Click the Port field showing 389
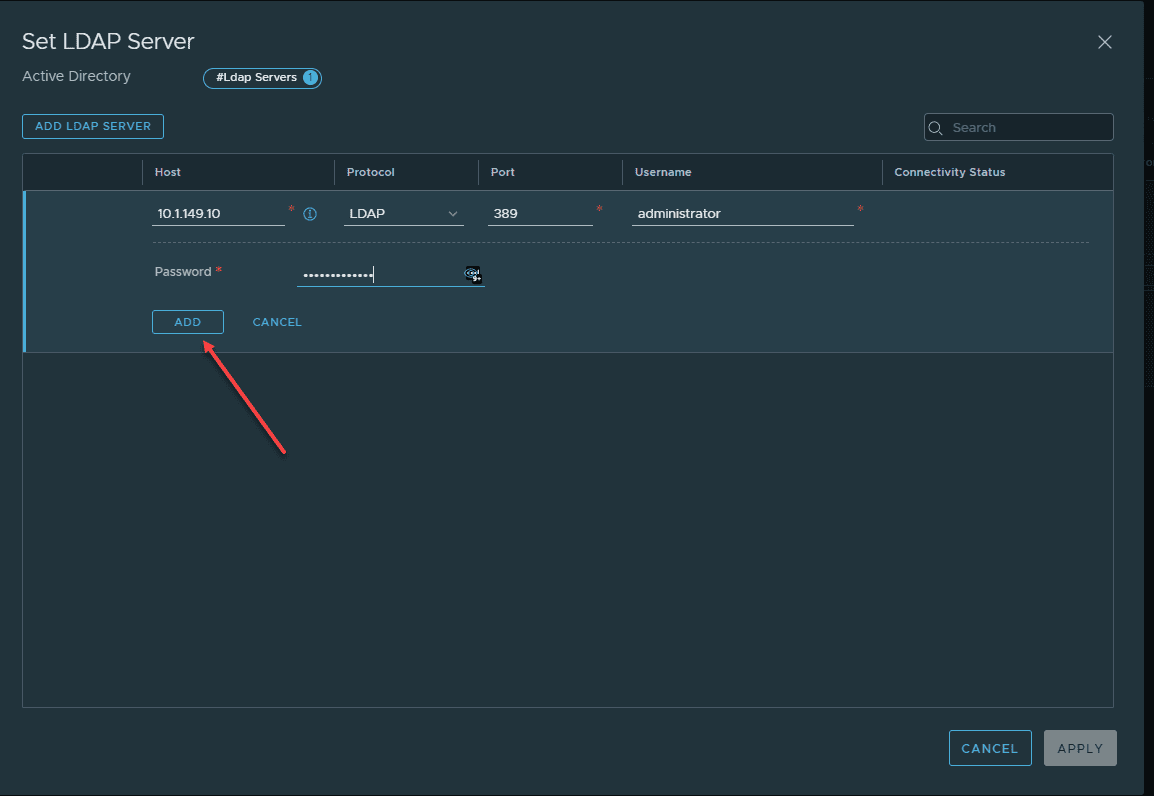The height and width of the screenshot is (796, 1154). pos(539,214)
